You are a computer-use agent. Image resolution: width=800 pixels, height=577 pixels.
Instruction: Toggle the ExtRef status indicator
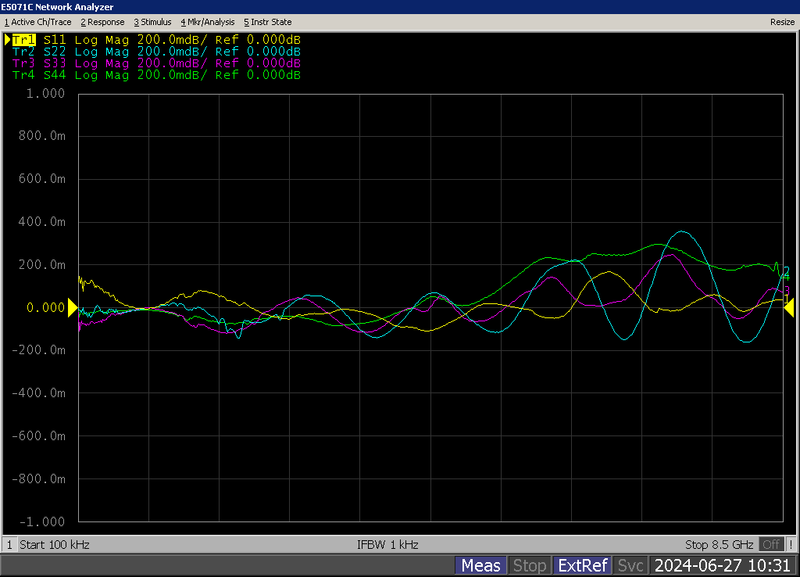[582, 566]
